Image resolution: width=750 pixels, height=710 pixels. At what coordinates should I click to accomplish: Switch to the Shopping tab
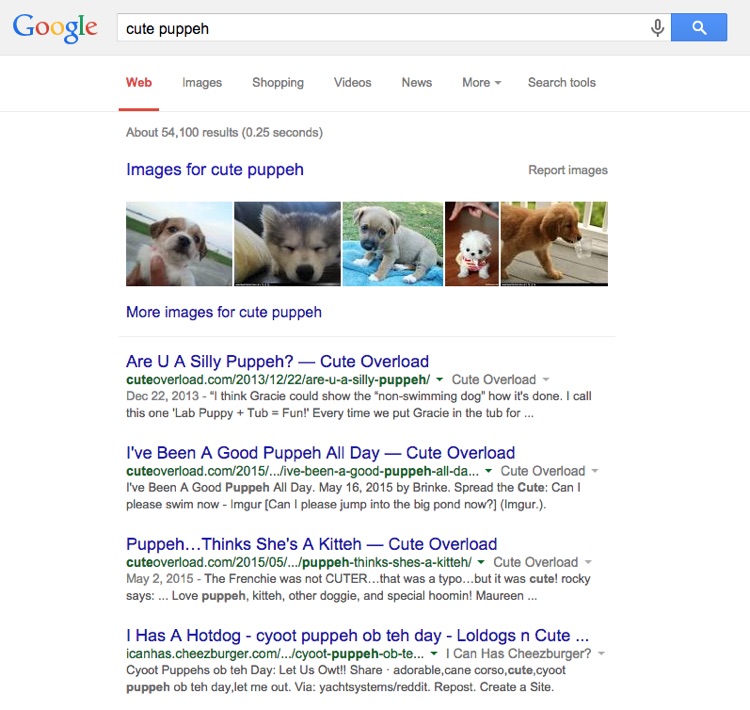[x=278, y=82]
